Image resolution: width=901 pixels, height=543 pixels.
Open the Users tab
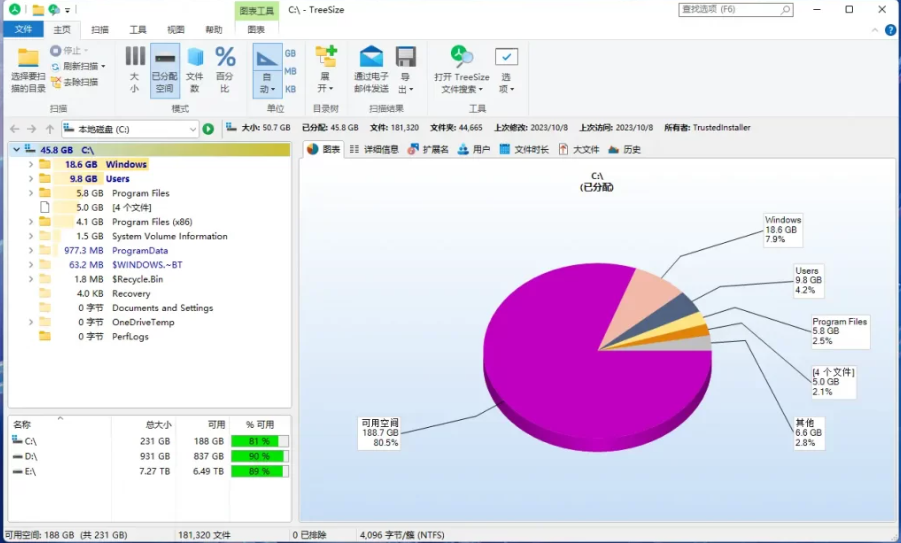click(473, 149)
